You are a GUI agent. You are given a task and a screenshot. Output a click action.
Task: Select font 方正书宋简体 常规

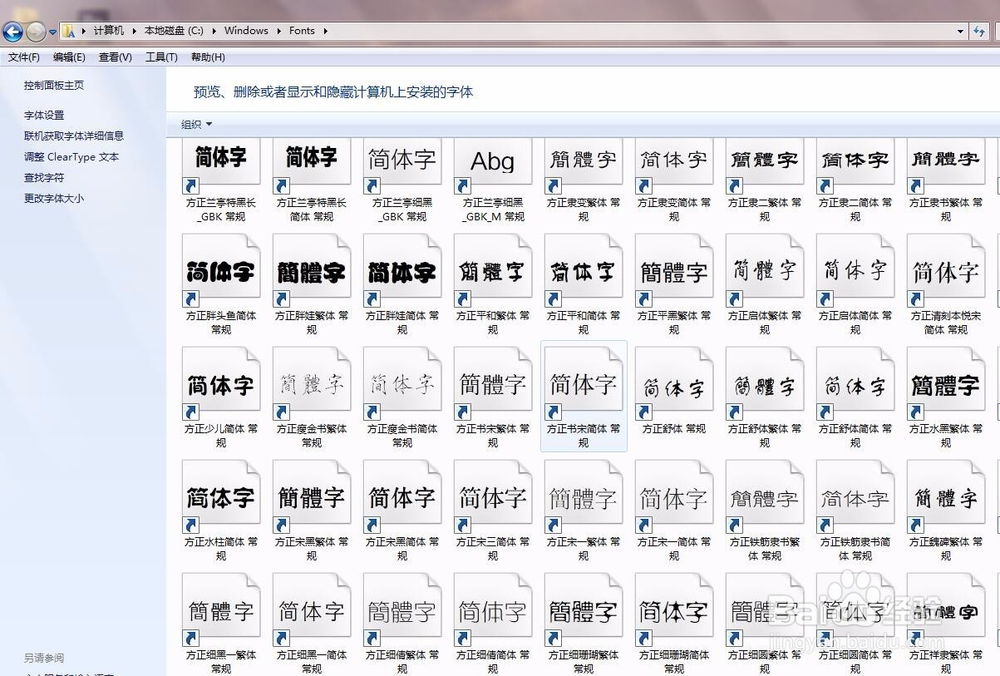(x=583, y=397)
